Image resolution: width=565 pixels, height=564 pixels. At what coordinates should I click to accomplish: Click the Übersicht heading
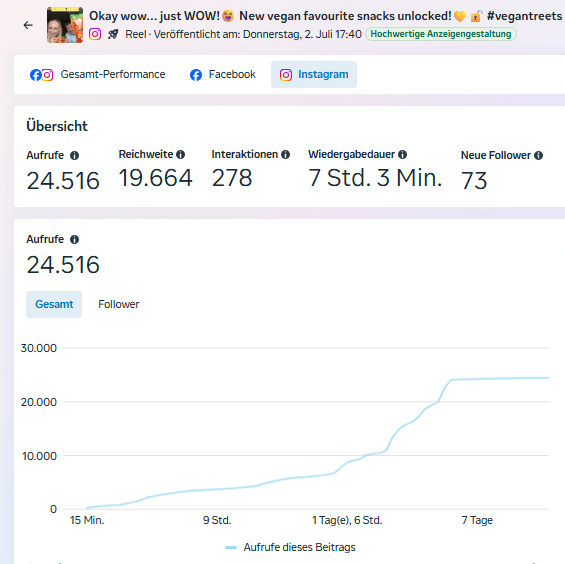tap(57, 126)
